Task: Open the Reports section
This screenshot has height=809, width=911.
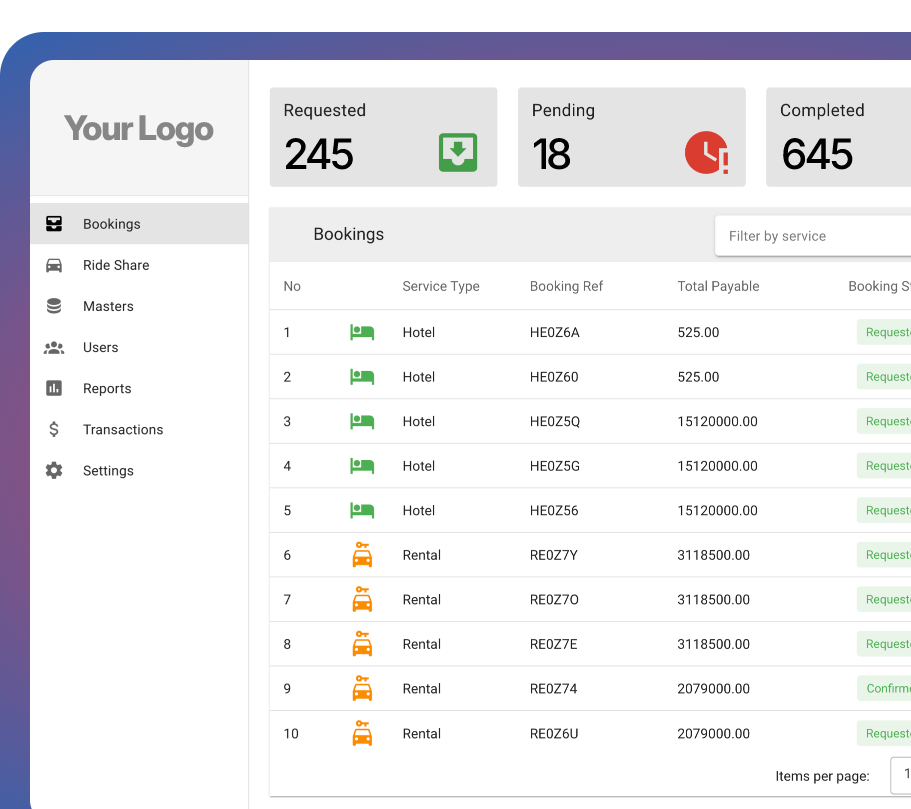Action: 139,388
